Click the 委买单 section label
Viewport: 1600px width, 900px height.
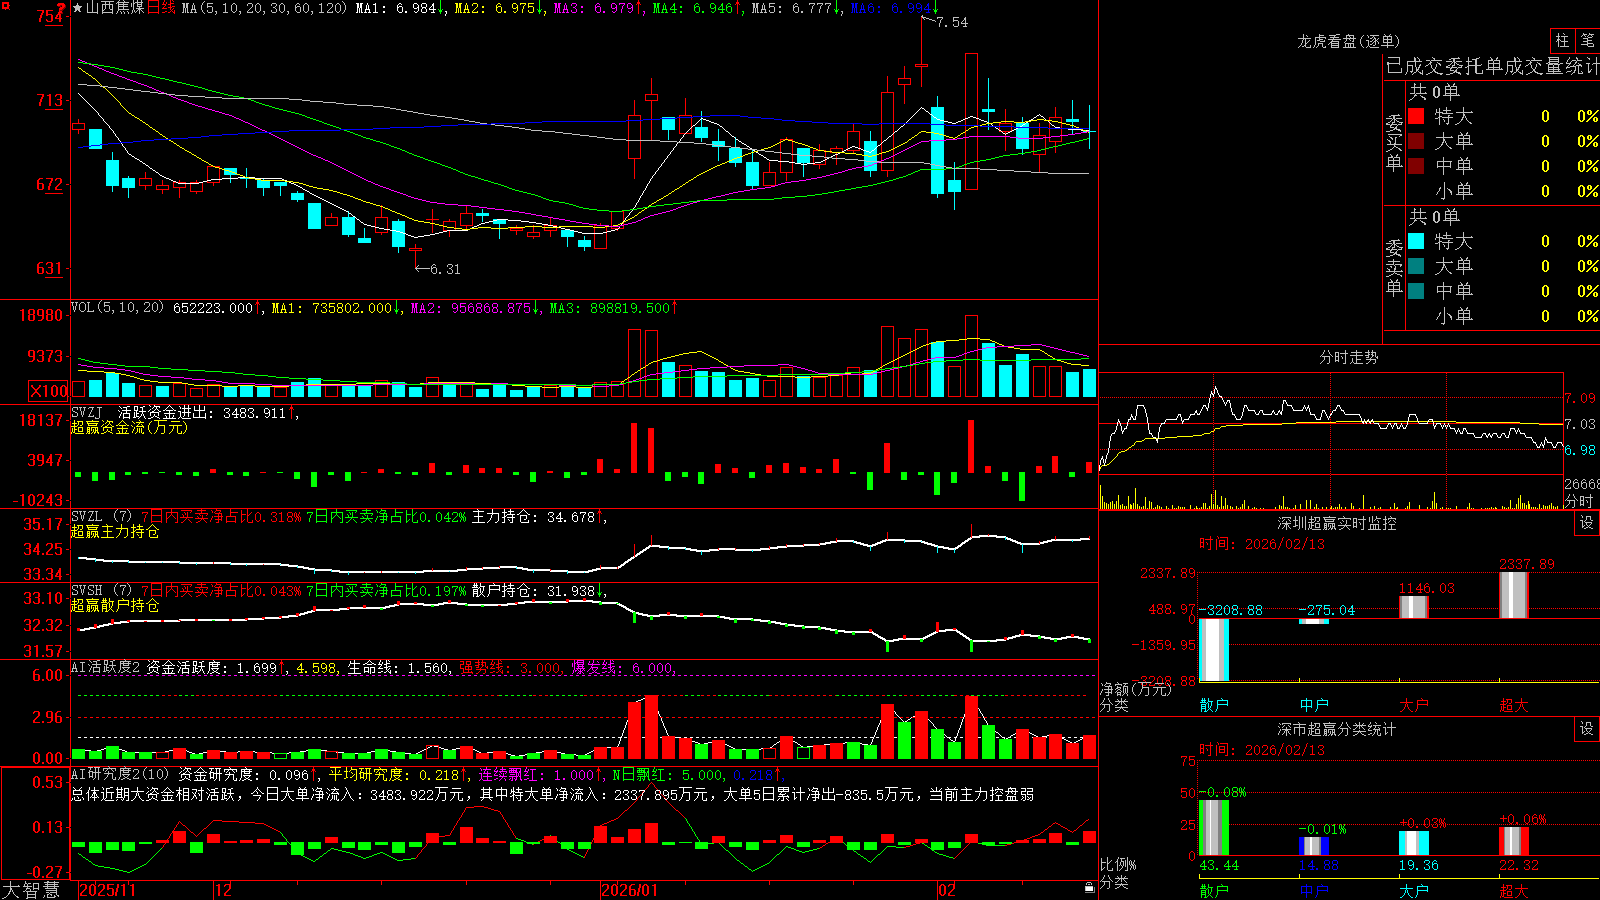1394,142
